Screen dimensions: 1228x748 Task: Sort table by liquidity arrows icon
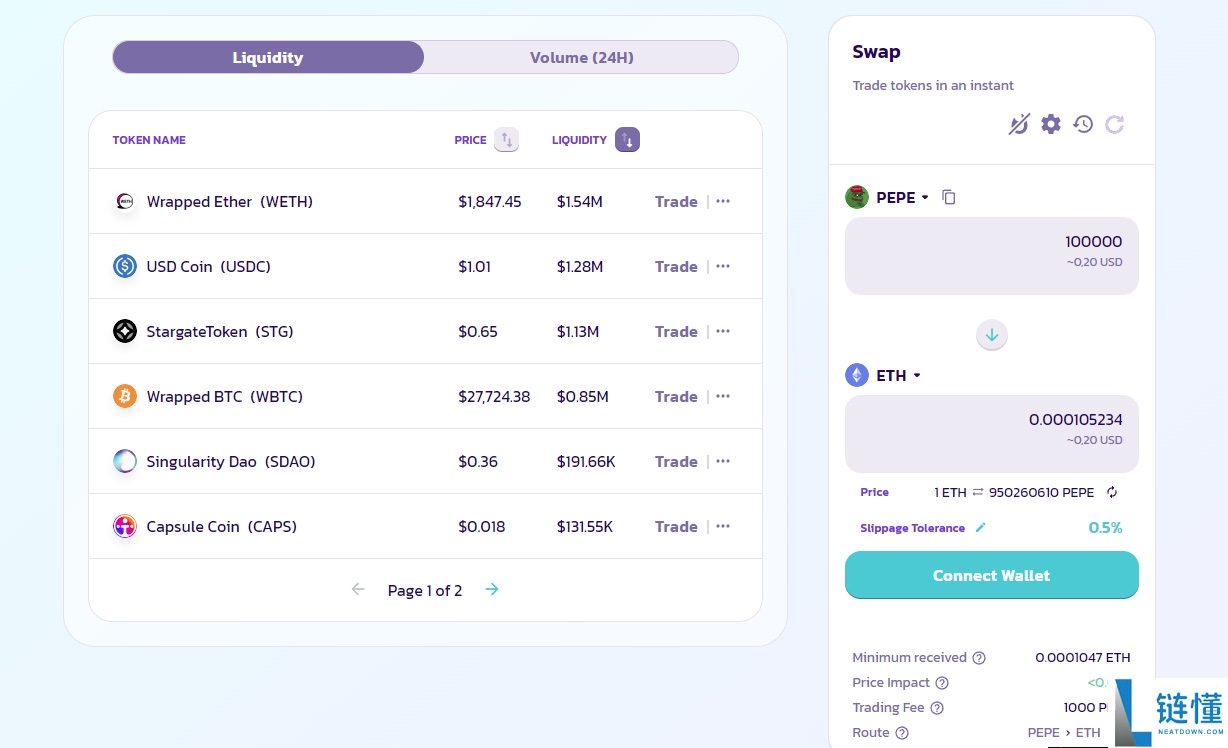point(627,140)
